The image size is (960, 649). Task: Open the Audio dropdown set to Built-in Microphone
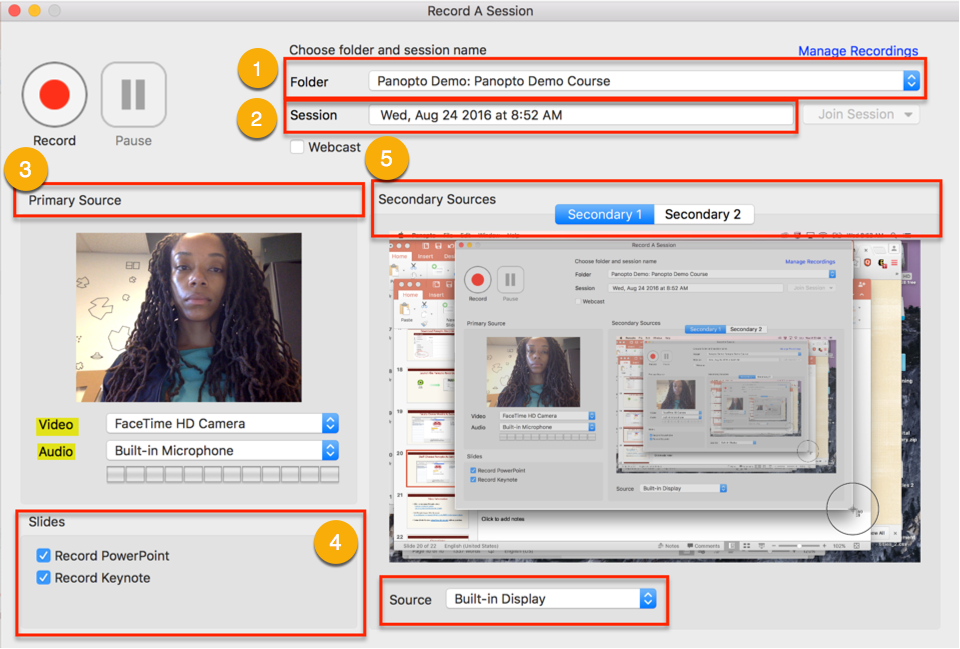coord(223,451)
